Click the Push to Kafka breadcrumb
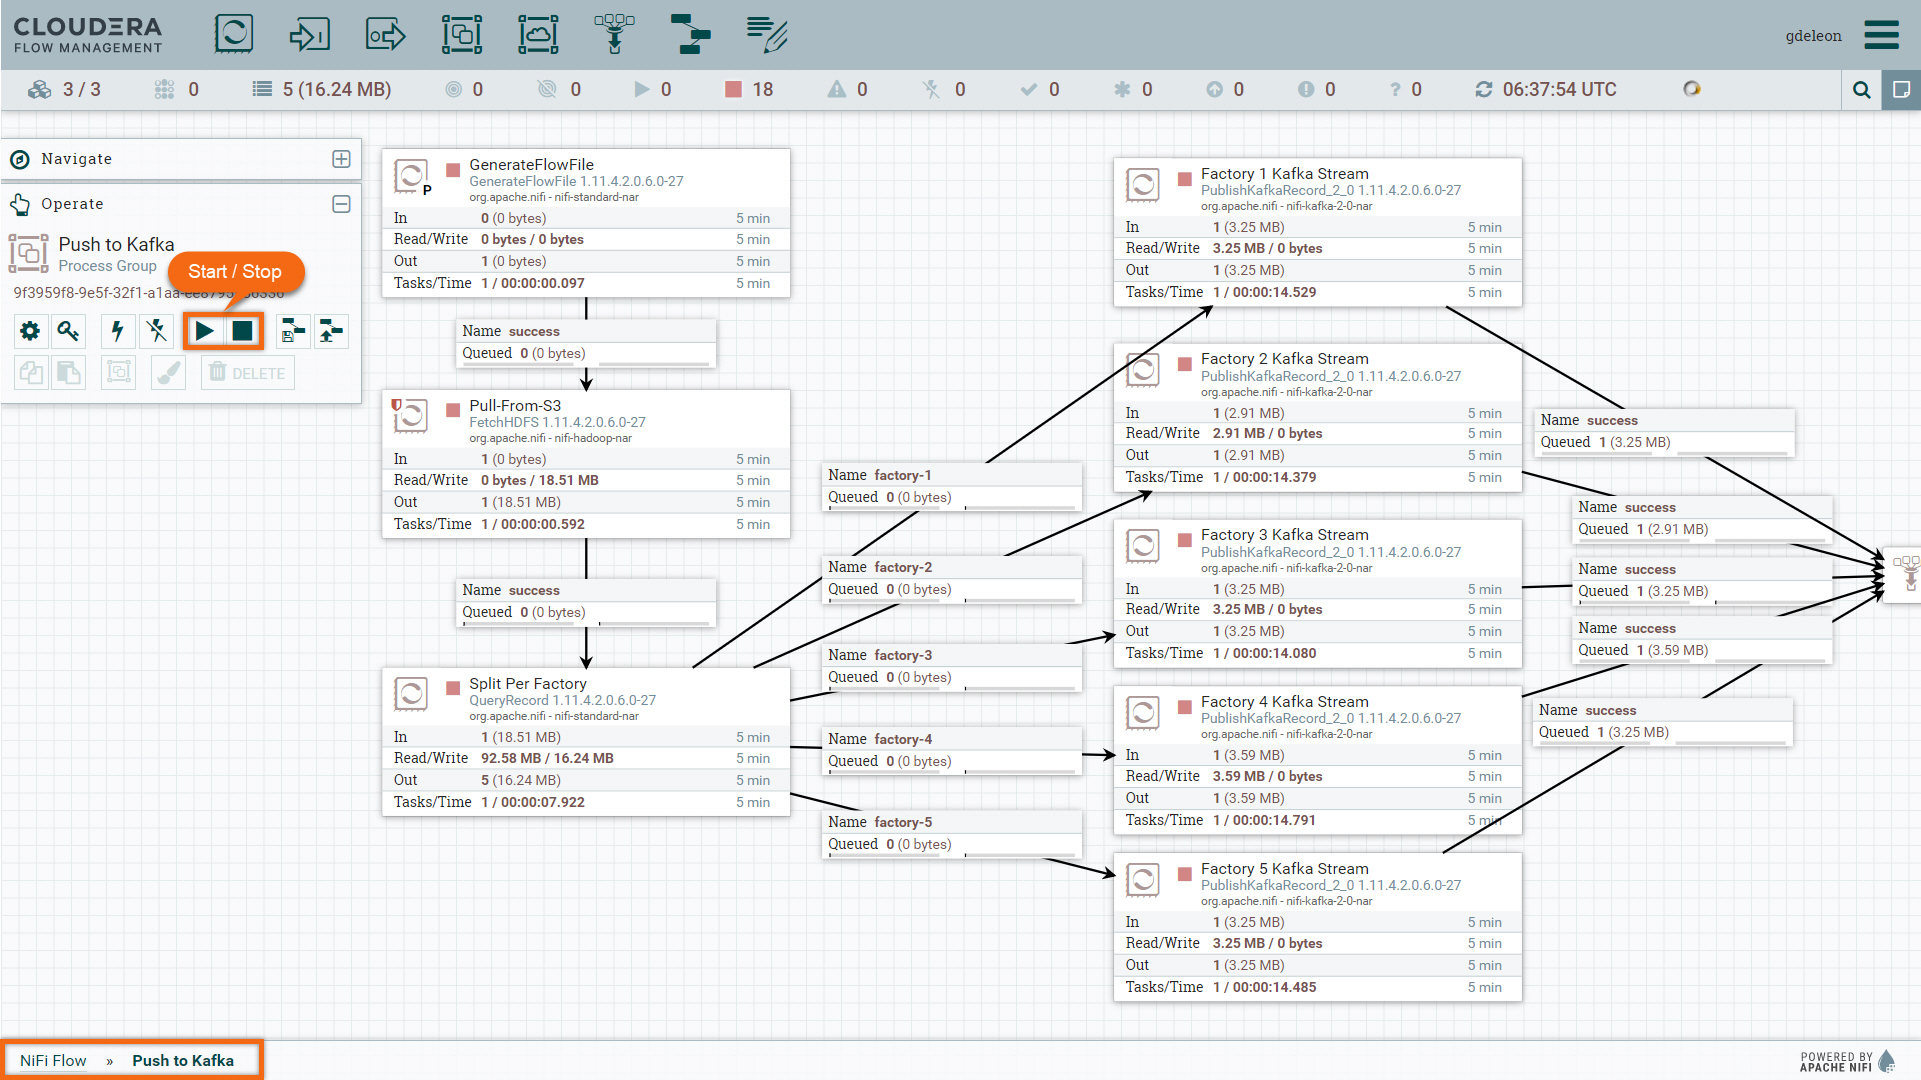 tap(183, 1061)
